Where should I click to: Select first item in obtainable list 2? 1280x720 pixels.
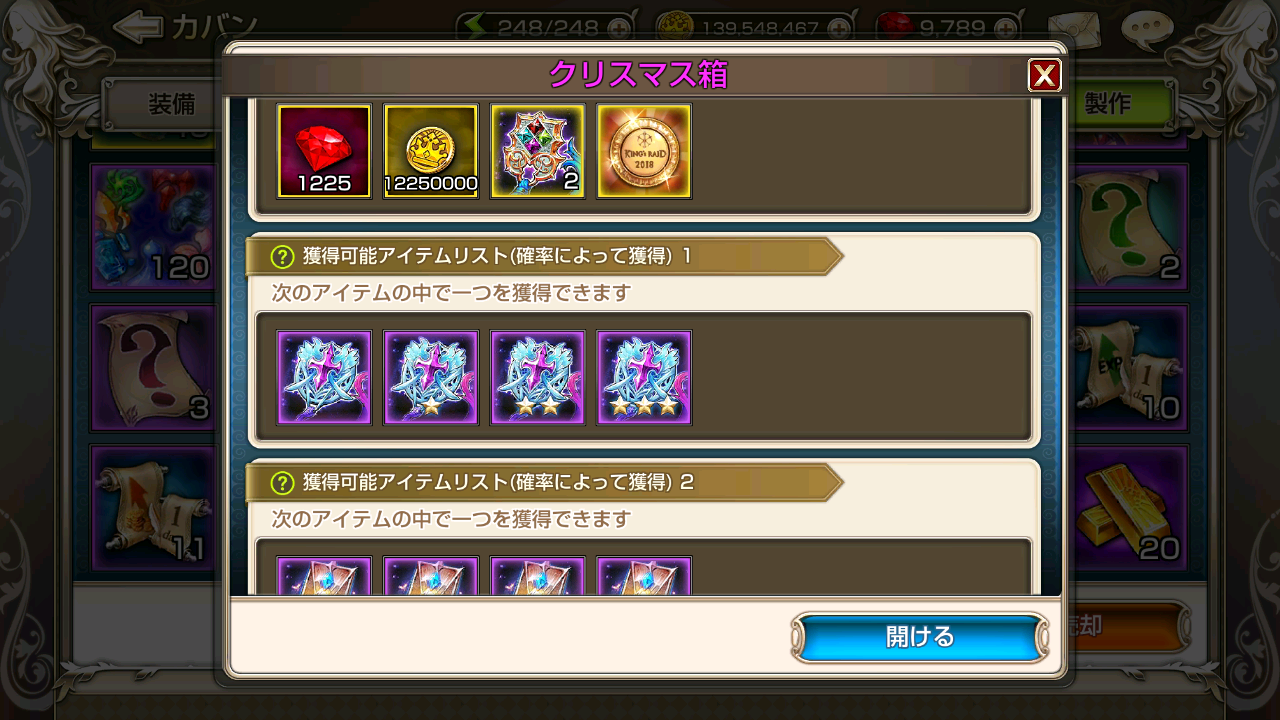coord(324,576)
